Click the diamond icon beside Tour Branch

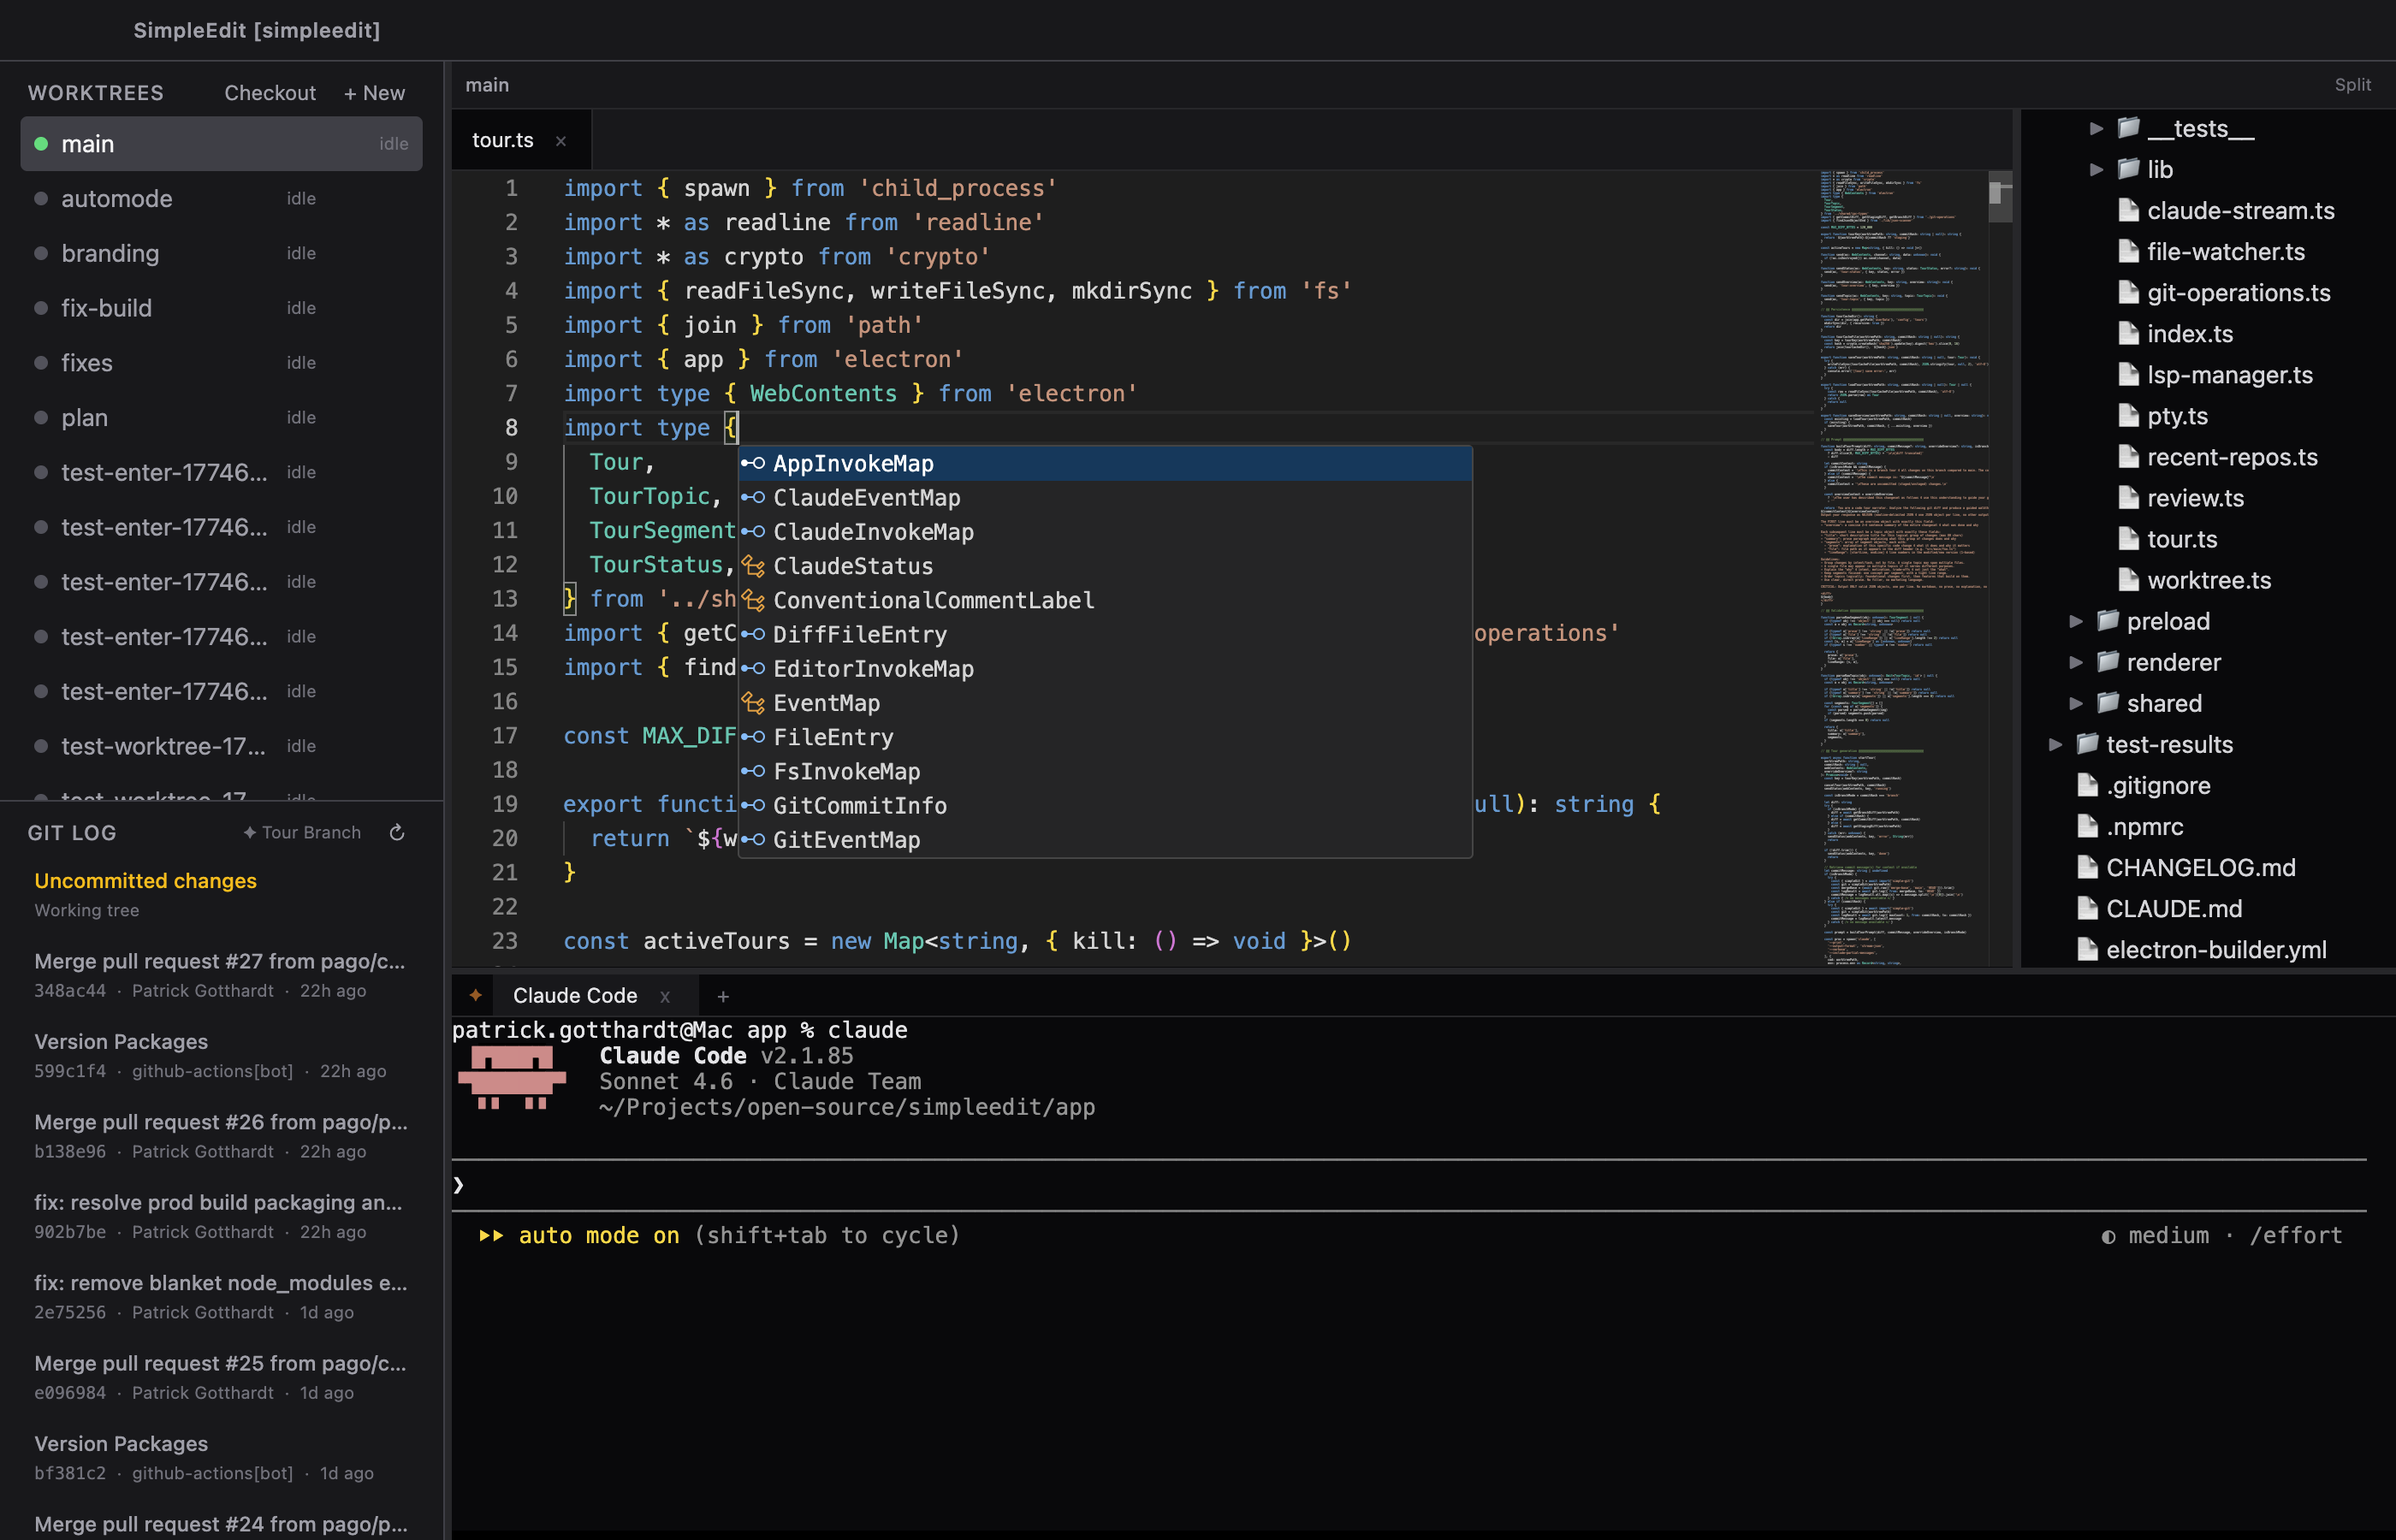point(250,831)
